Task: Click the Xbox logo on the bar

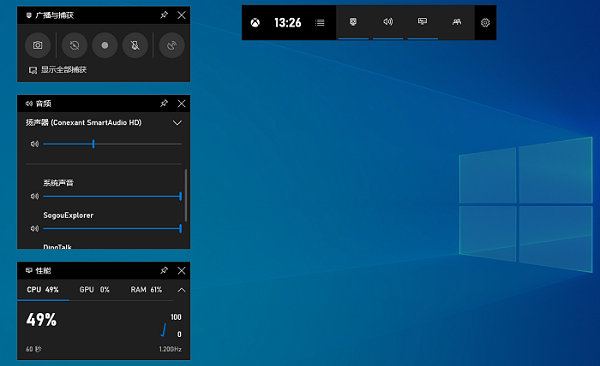Action: click(255, 23)
